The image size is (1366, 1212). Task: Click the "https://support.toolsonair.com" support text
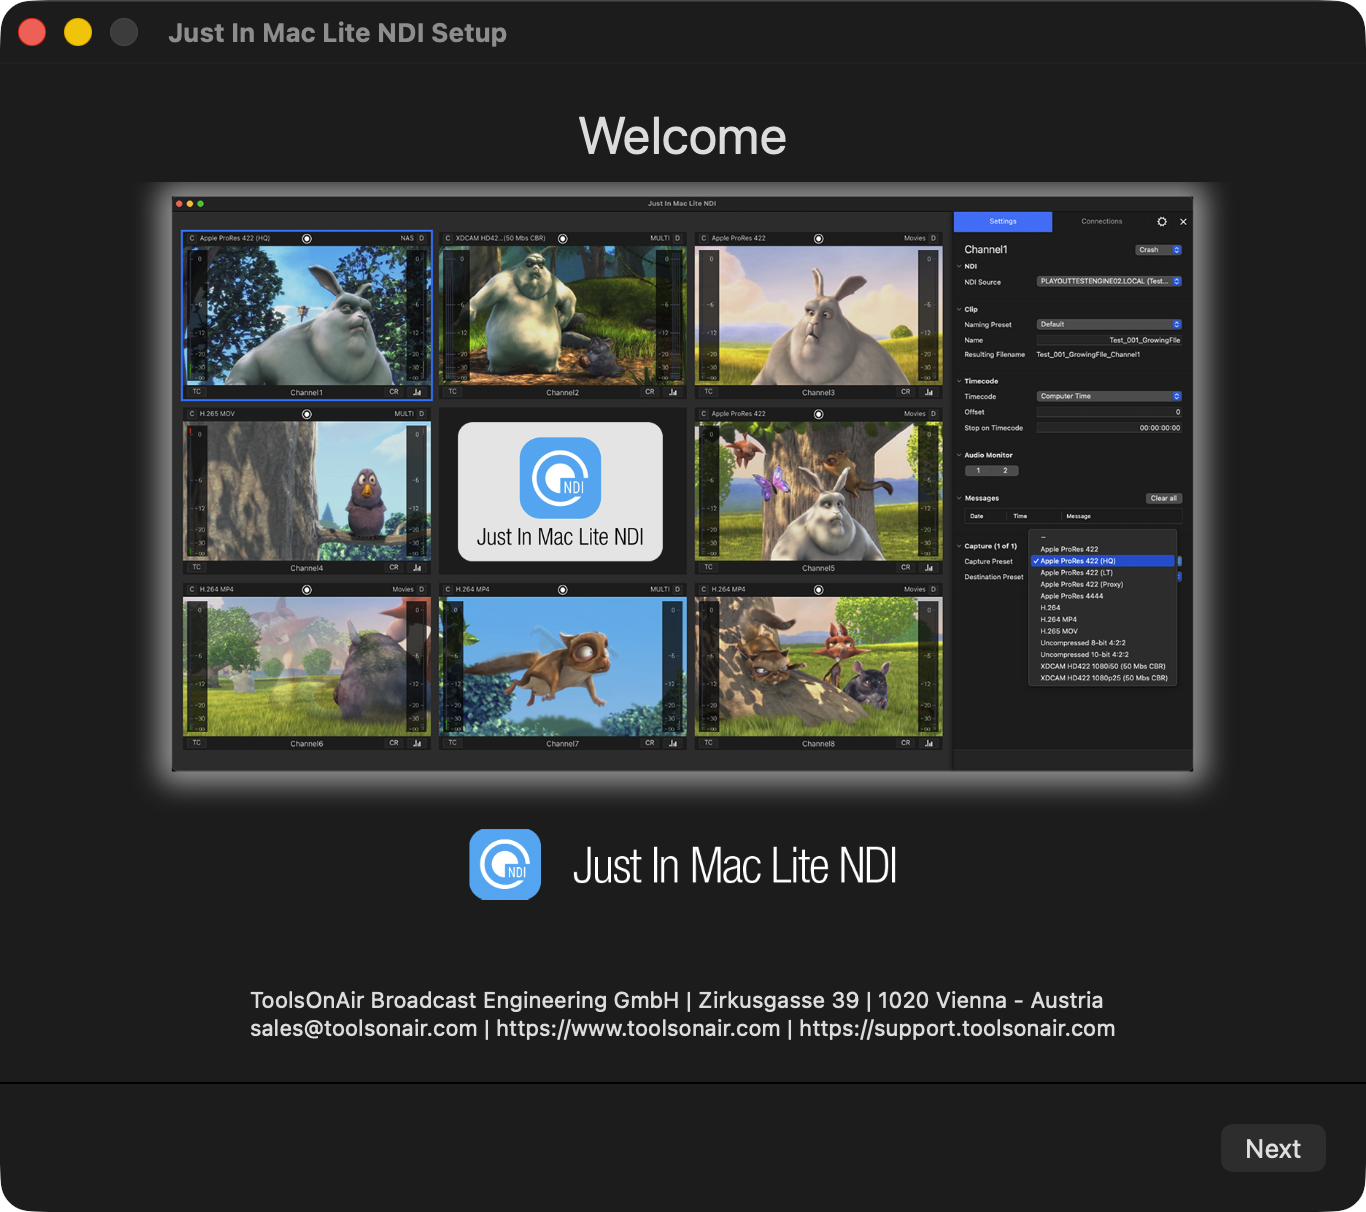point(957,1029)
